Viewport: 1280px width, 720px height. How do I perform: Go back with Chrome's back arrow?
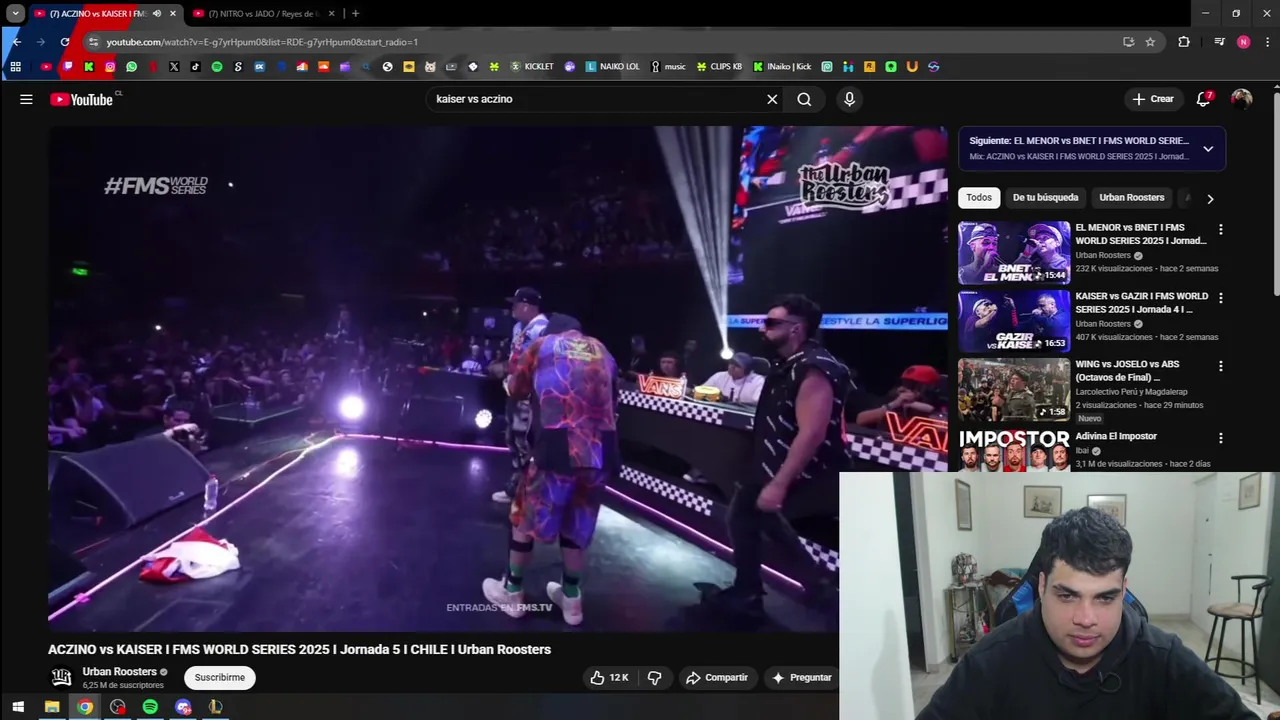point(16,42)
